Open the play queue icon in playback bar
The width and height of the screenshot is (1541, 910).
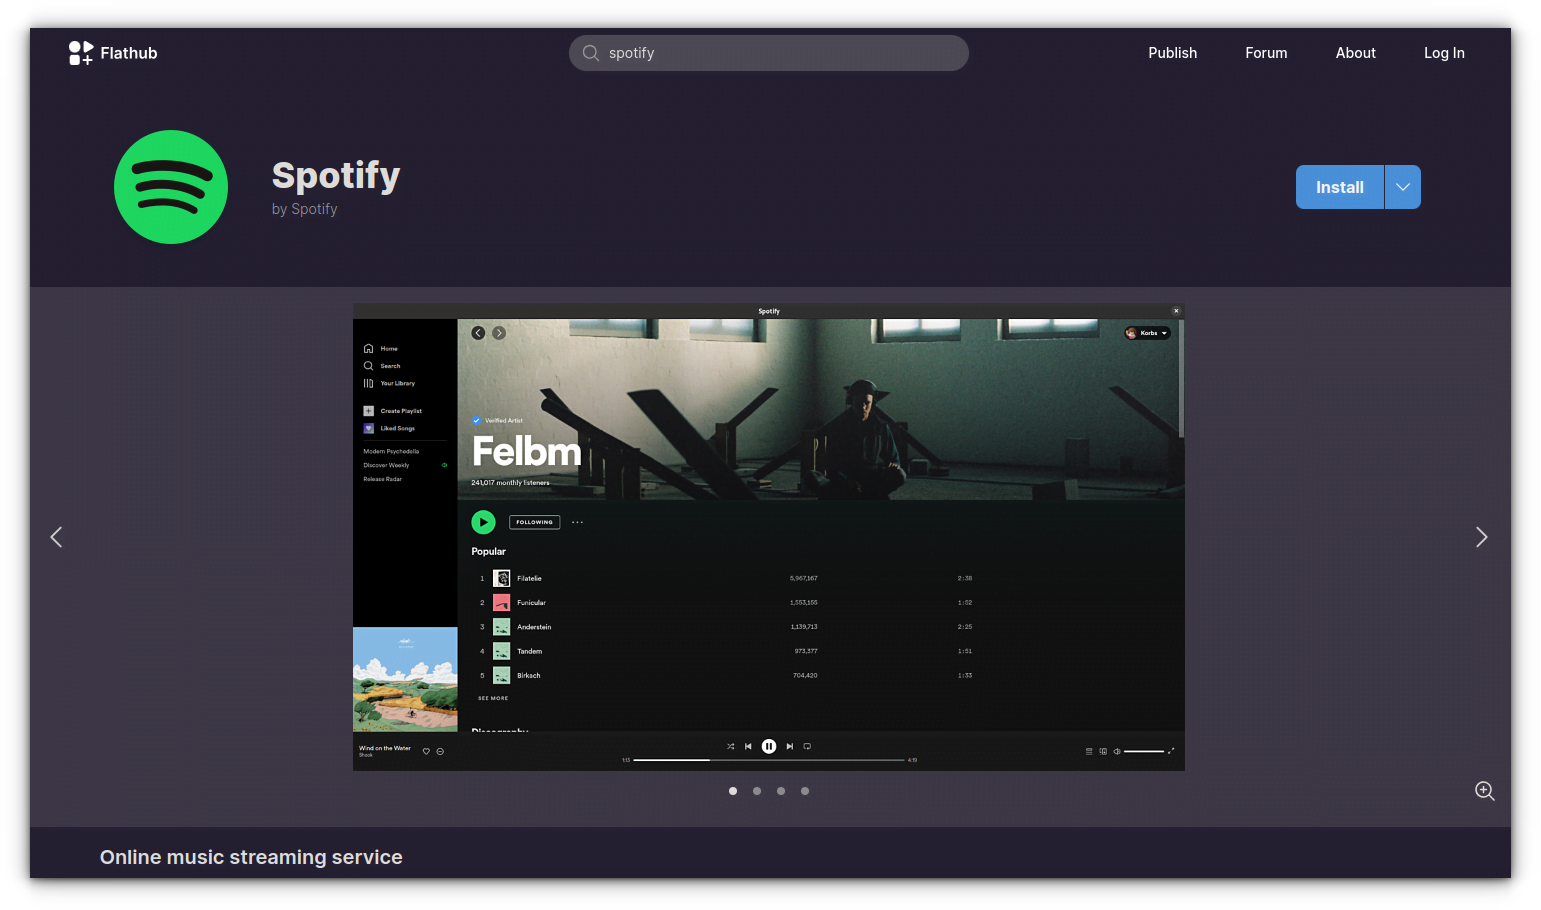click(1089, 750)
